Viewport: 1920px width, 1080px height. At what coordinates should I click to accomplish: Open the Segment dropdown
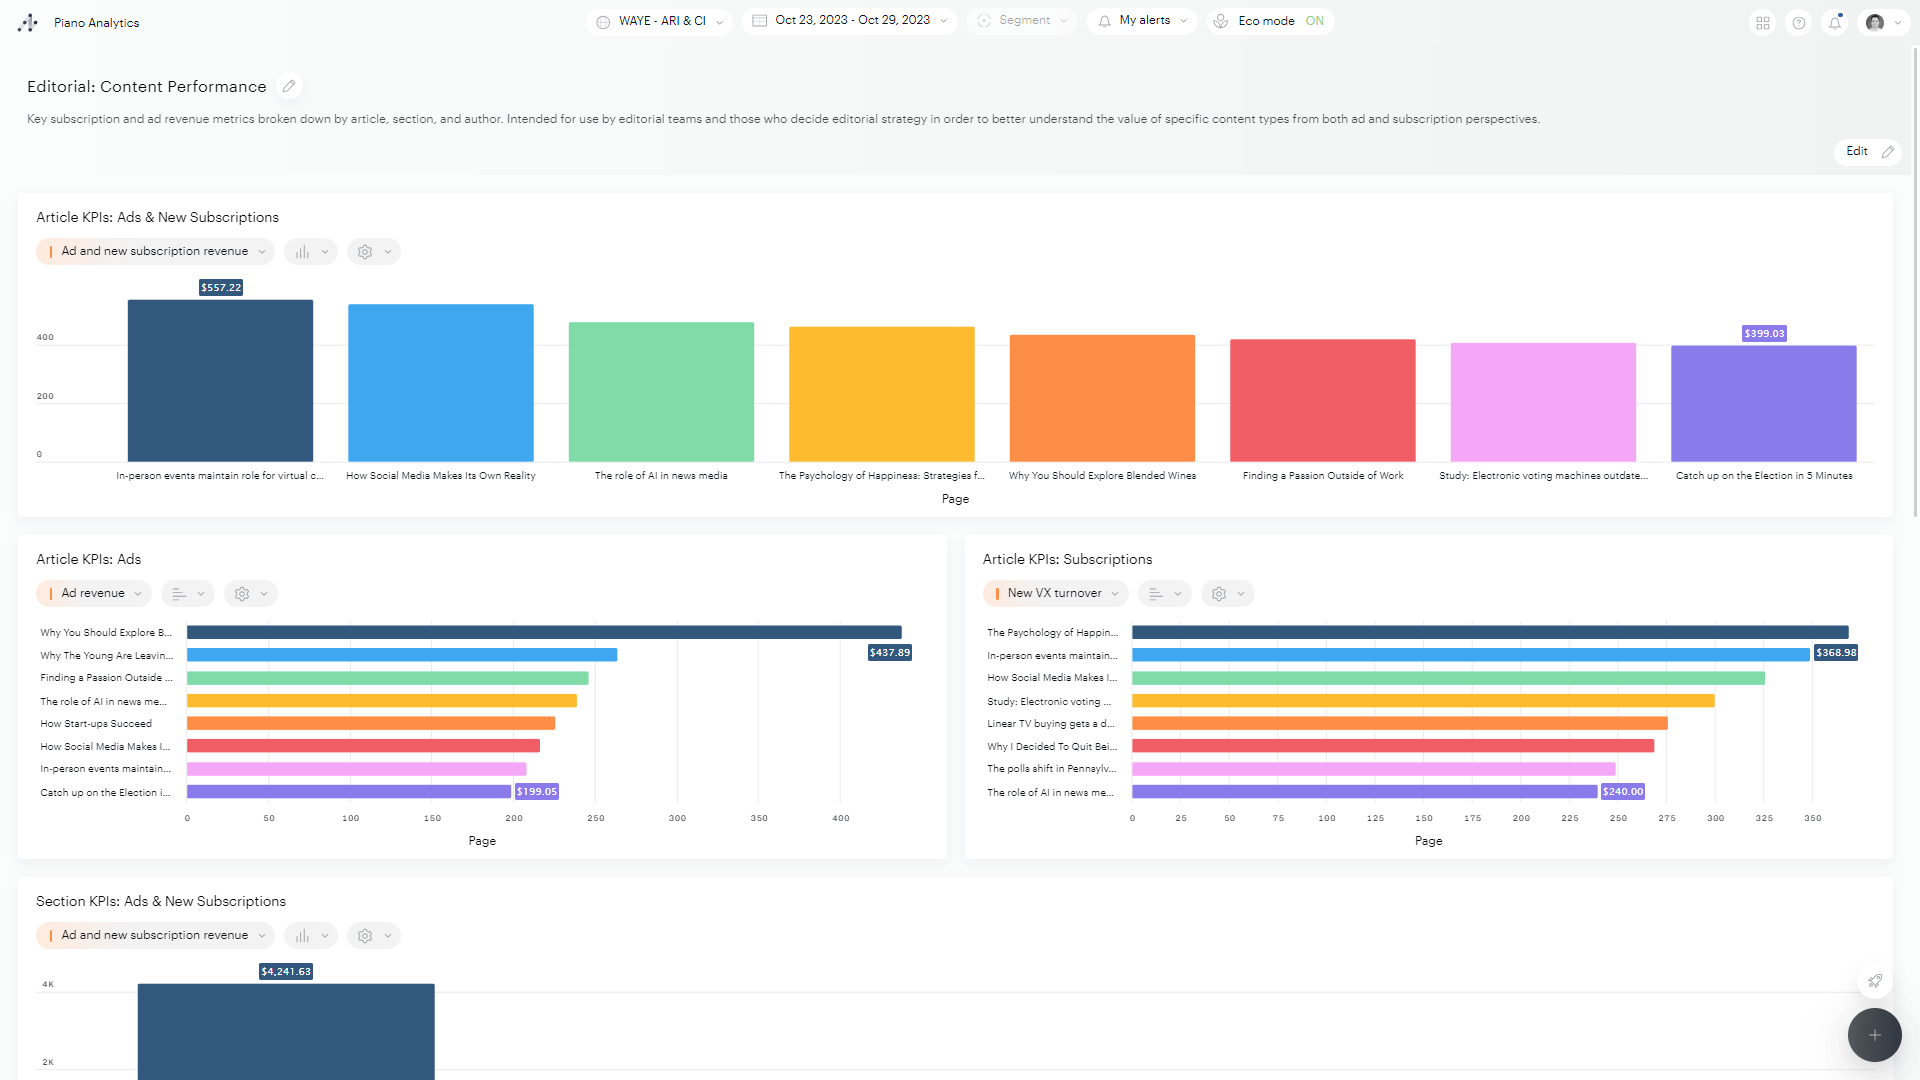[1022, 21]
